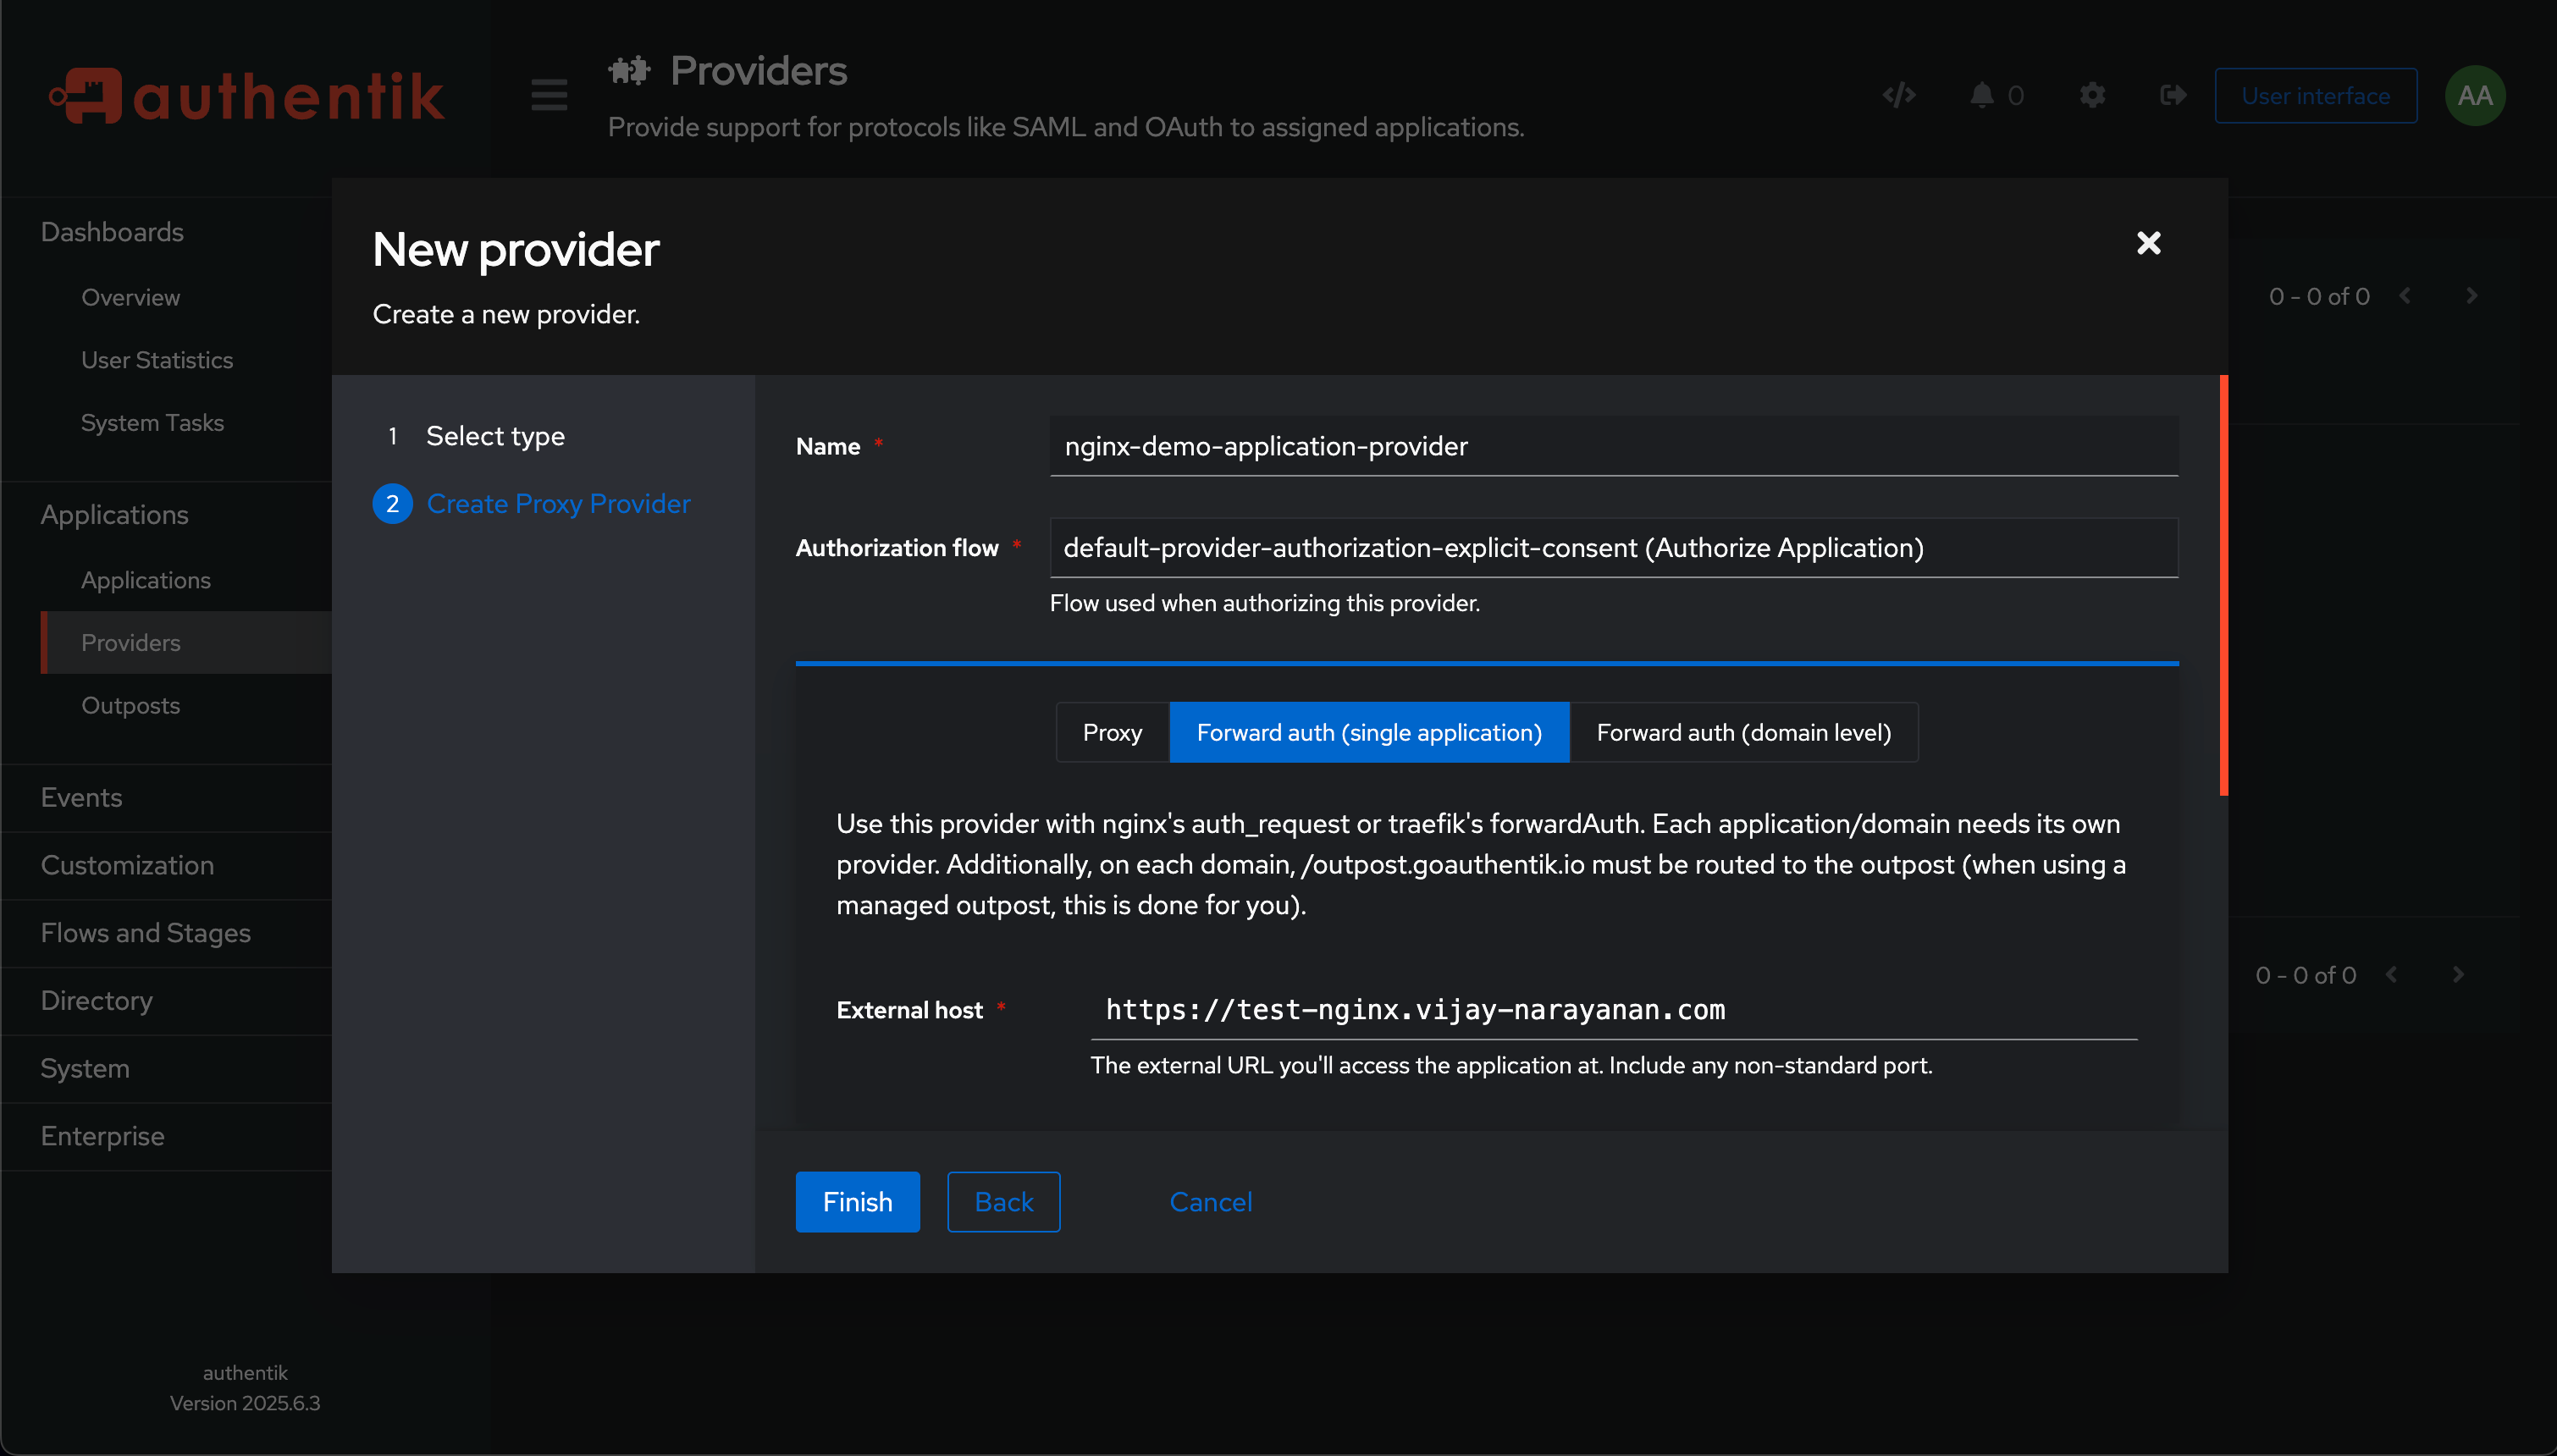Expand the System sidebar section
The image size is (2557, 1456).
coord(85,1069)
